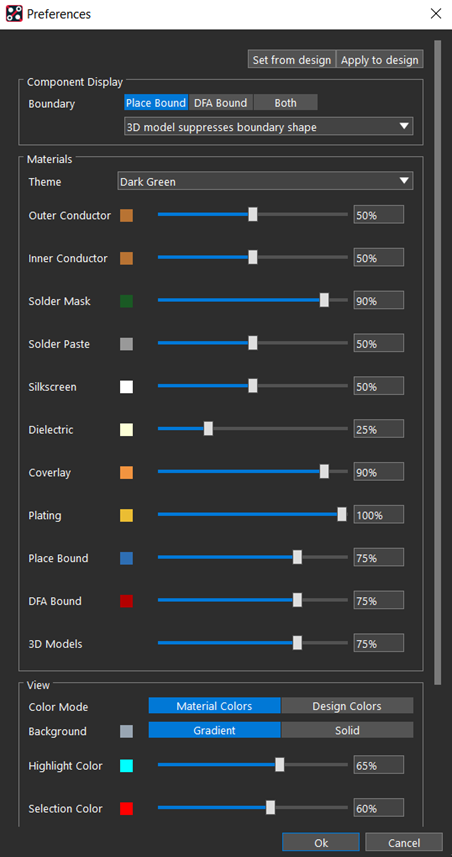Pick the Silkscreen white color swatch
The image size is (452, 857).
(126, 387)
